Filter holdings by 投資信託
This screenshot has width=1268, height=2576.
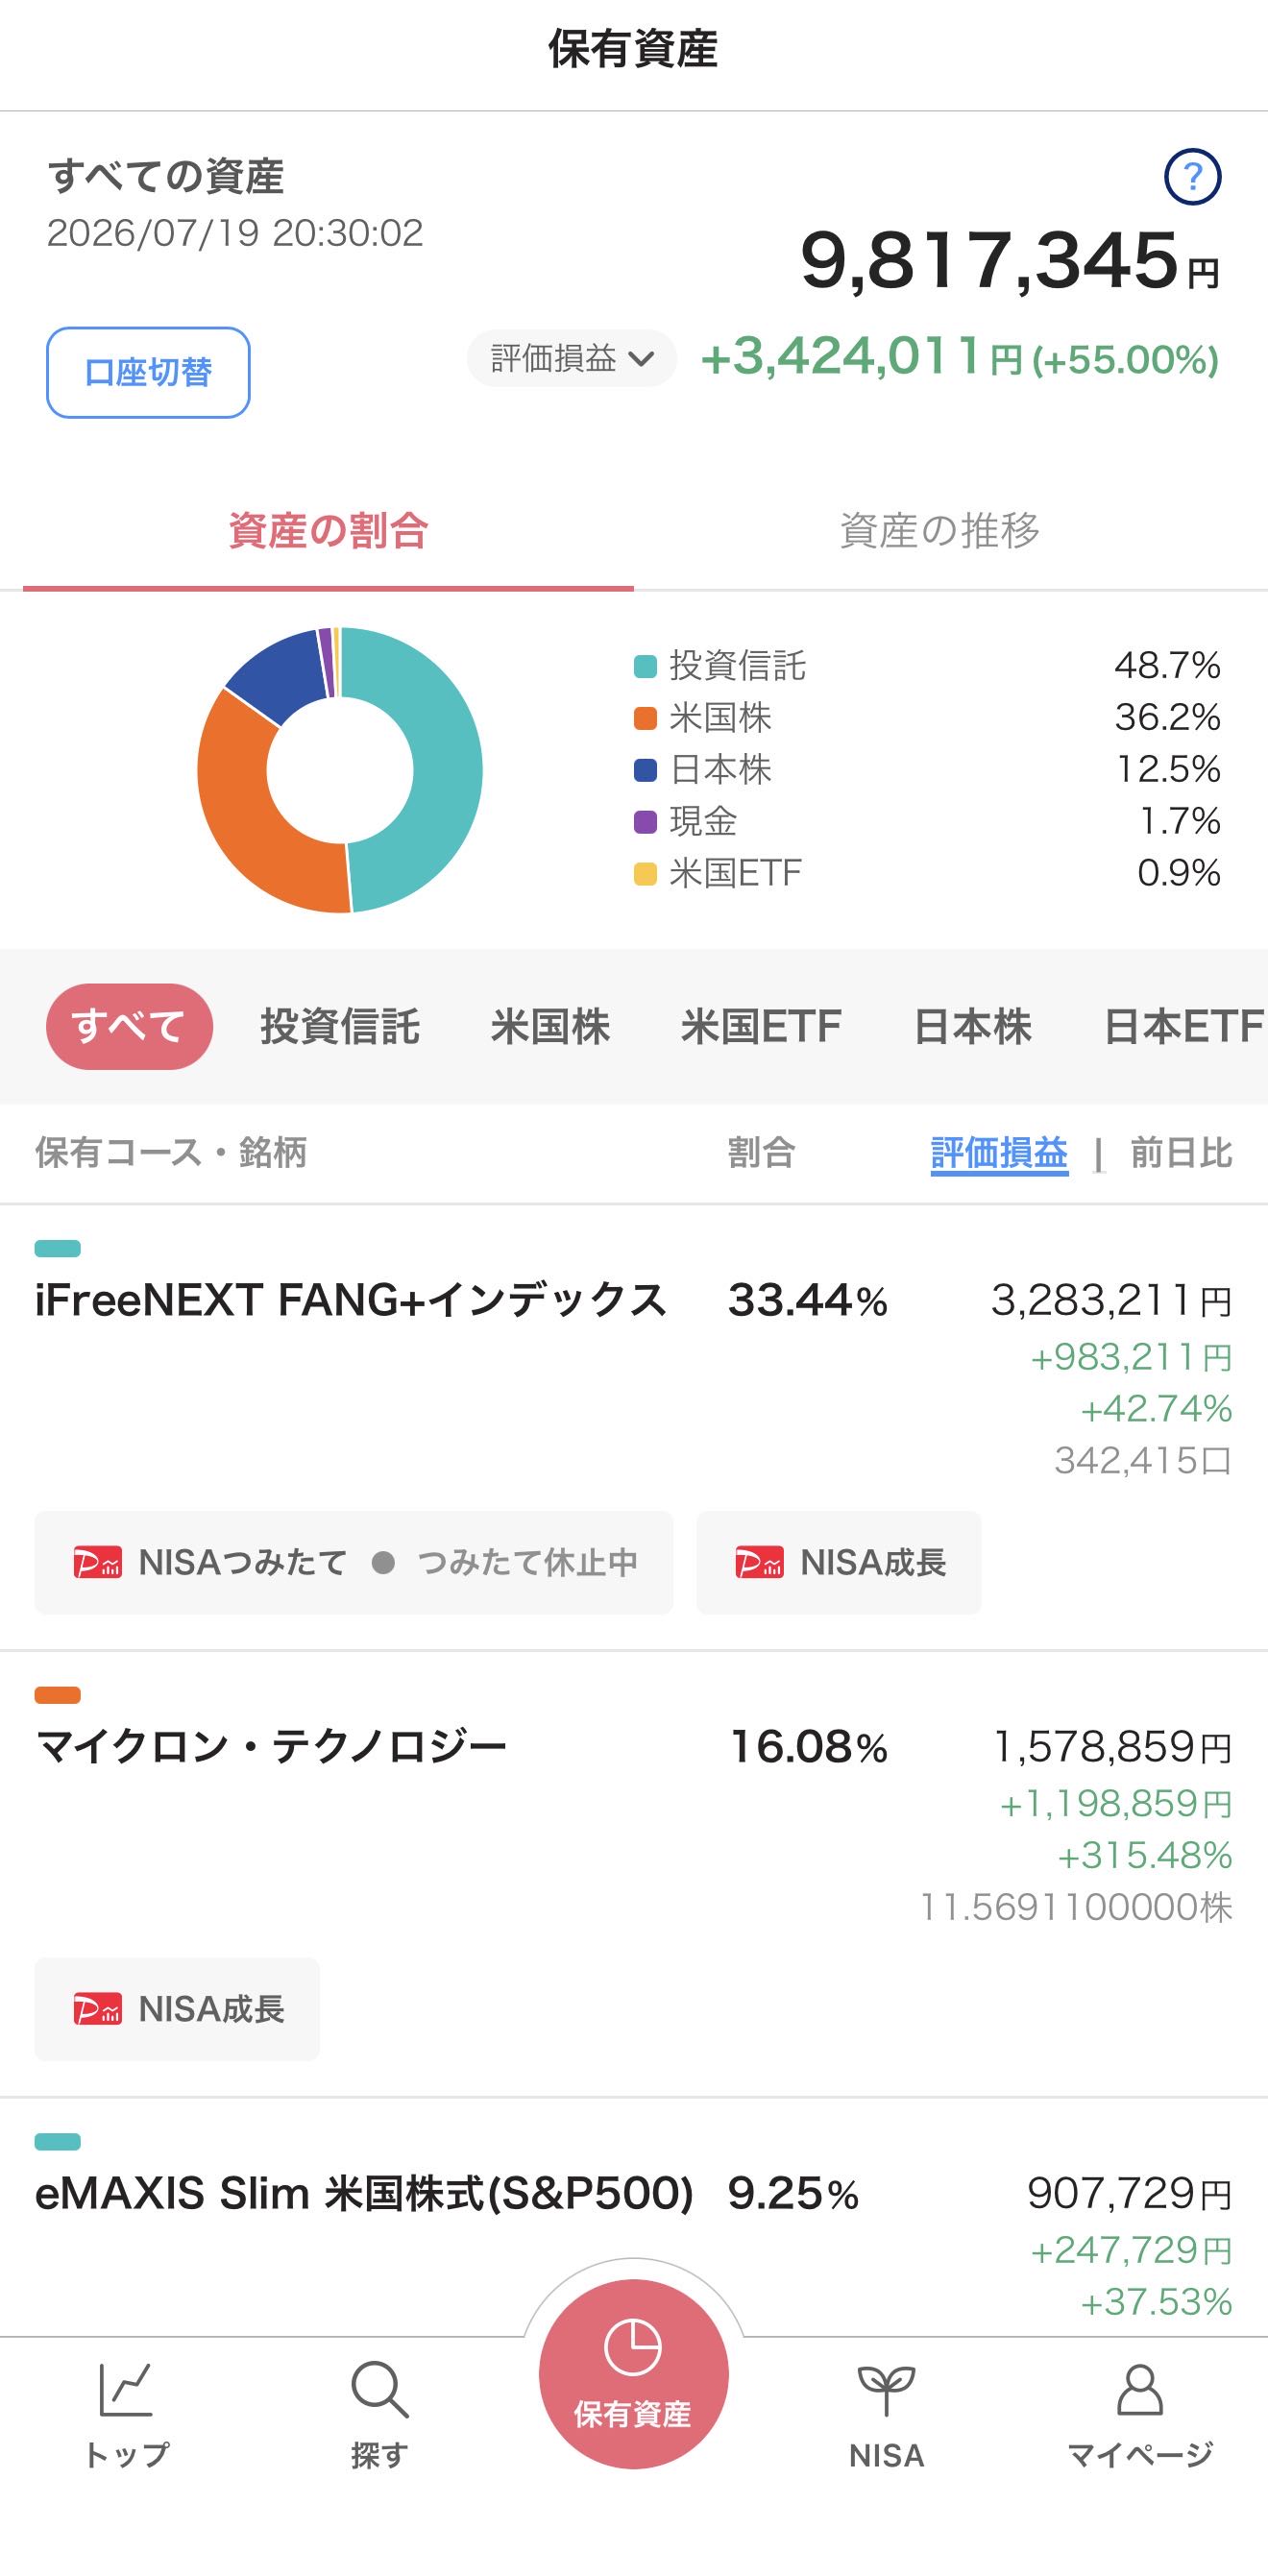pyautogui.click(x=340, y=1027)
